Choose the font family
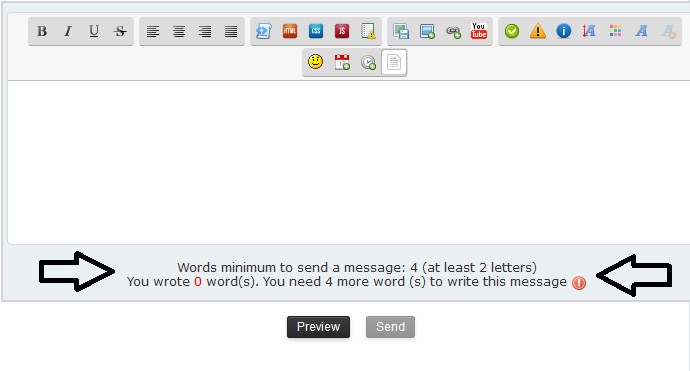Viewport: 690px width, 371px height. 641,31
